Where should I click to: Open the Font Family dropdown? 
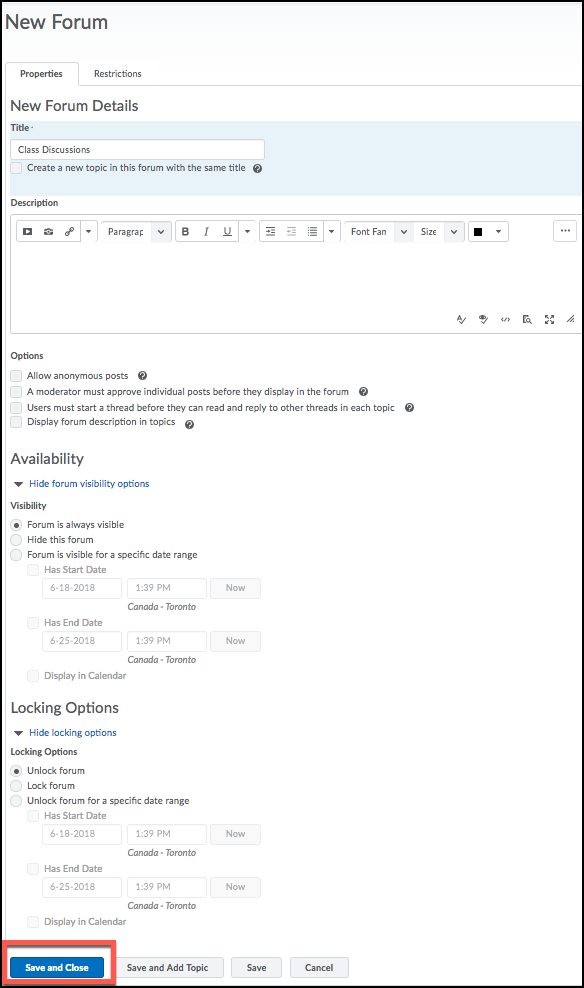[379, 232]
